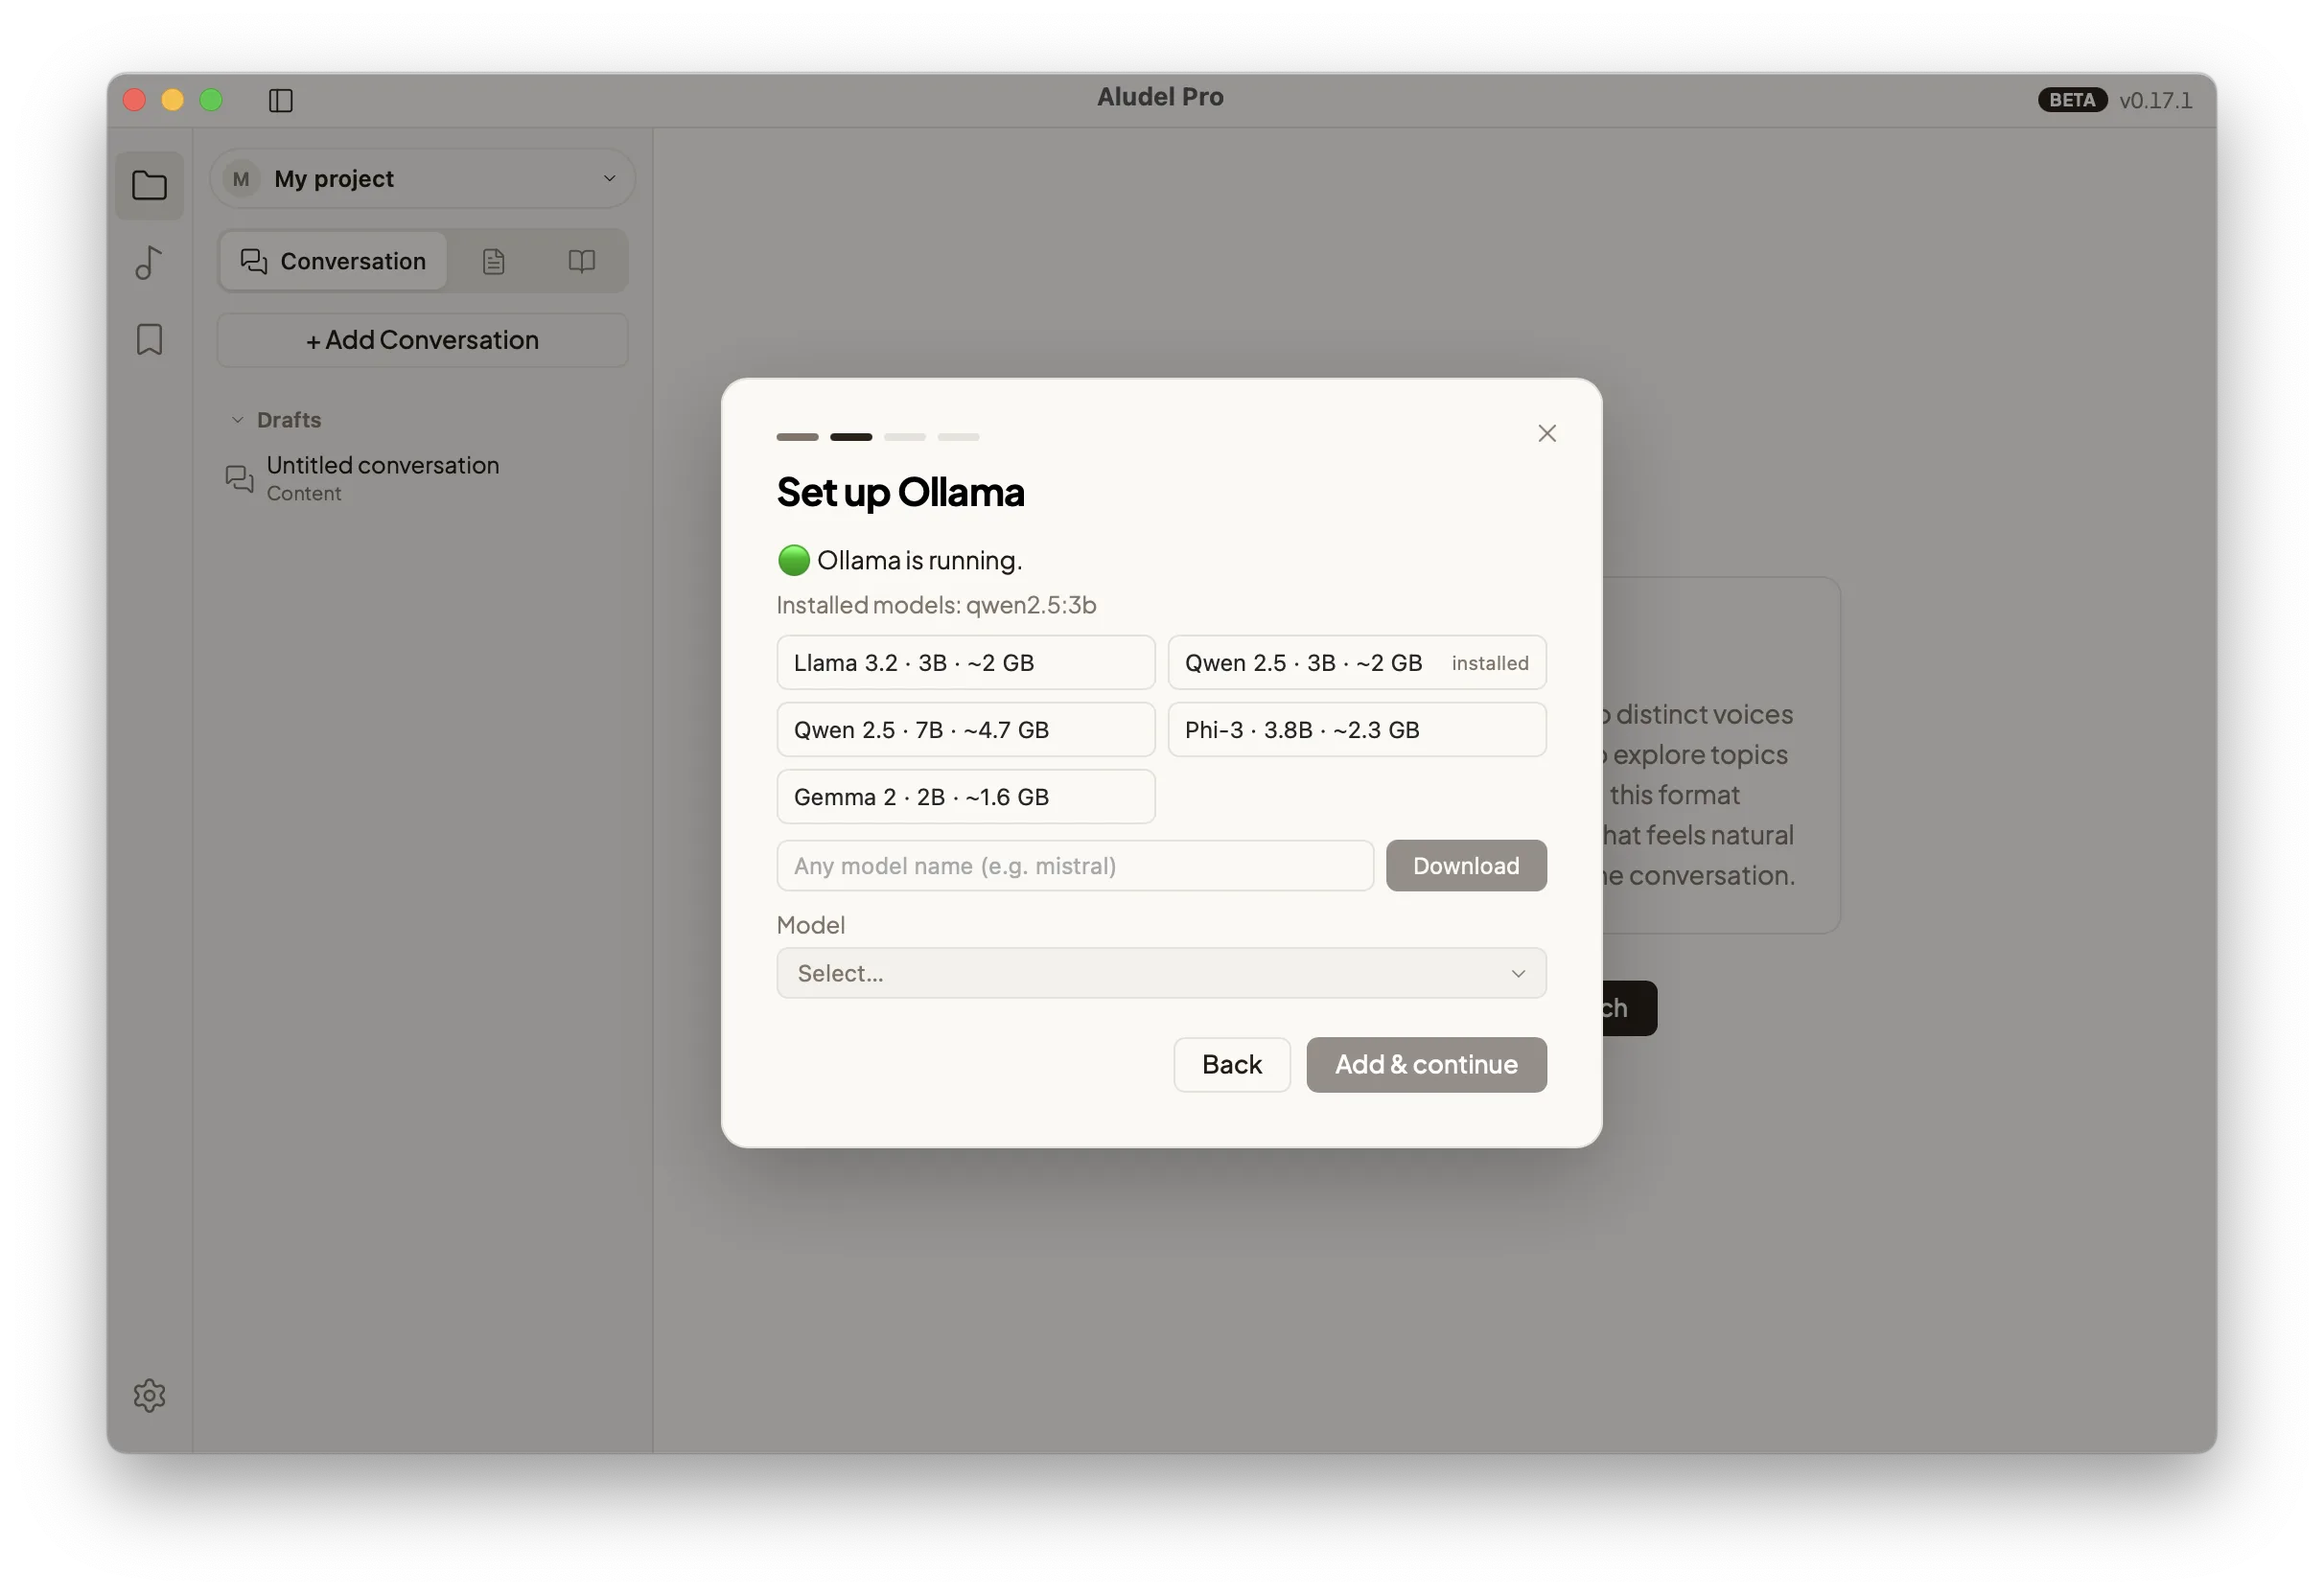
Task: Choose installed Qwen 2.5 3B model
Action: point(1356,662)
